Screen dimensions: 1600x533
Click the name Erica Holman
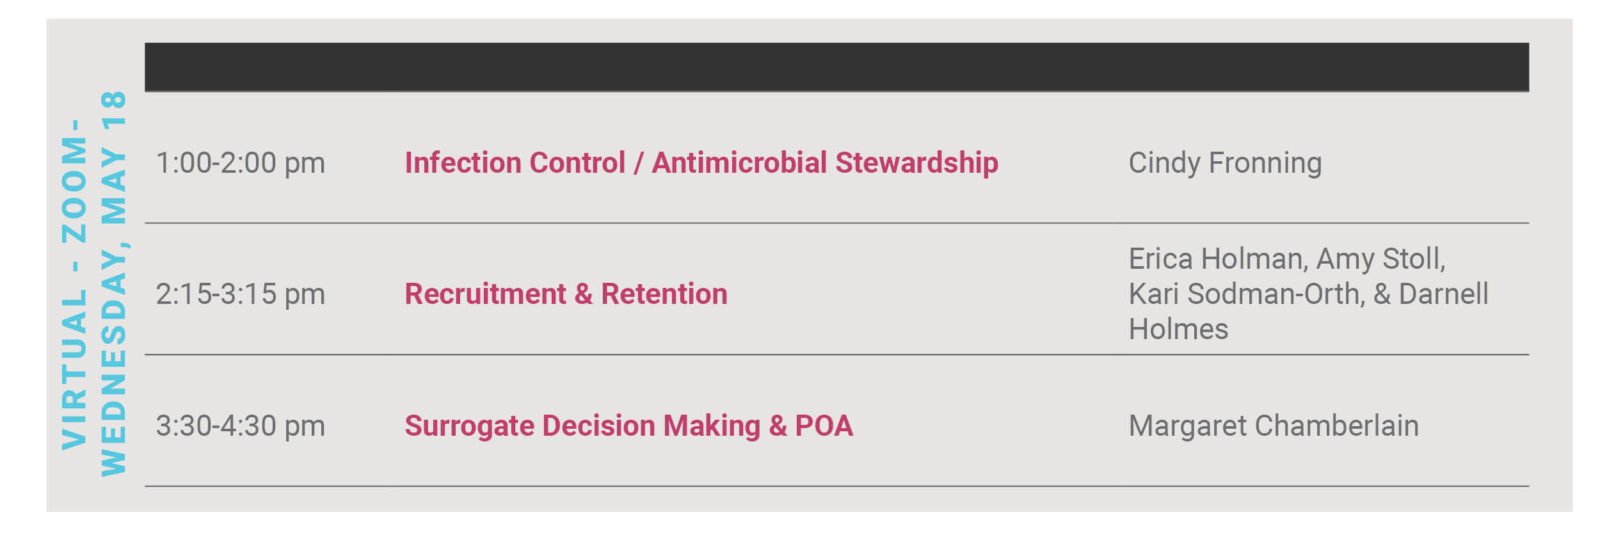point(1215,259)
